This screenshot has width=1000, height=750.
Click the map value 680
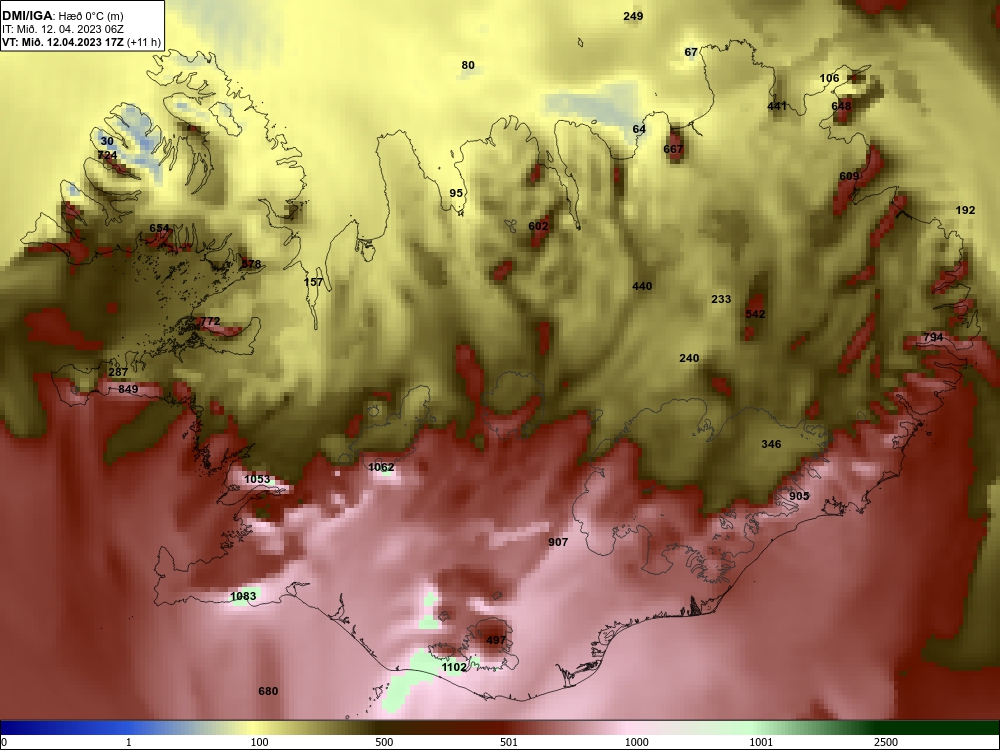click(x=268, y=691)
